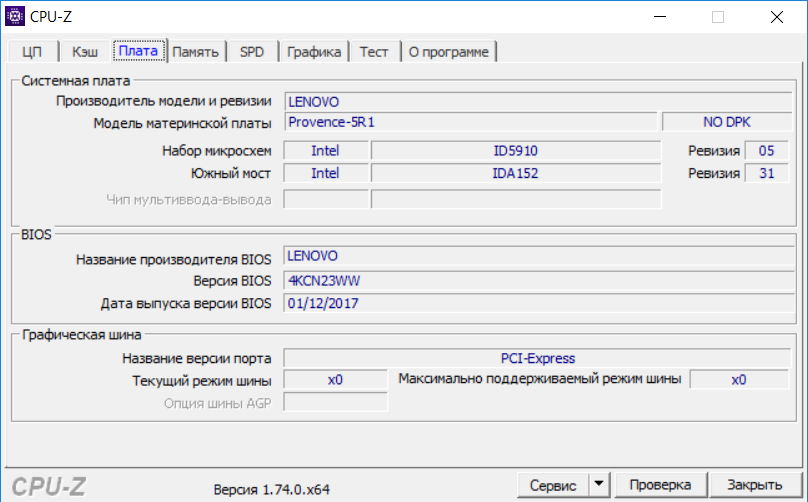Image resolution: width=808 pixels, height=502 pixels.
Task: Expand the Сервис dropdown arrow
Action: coord(599,484)
